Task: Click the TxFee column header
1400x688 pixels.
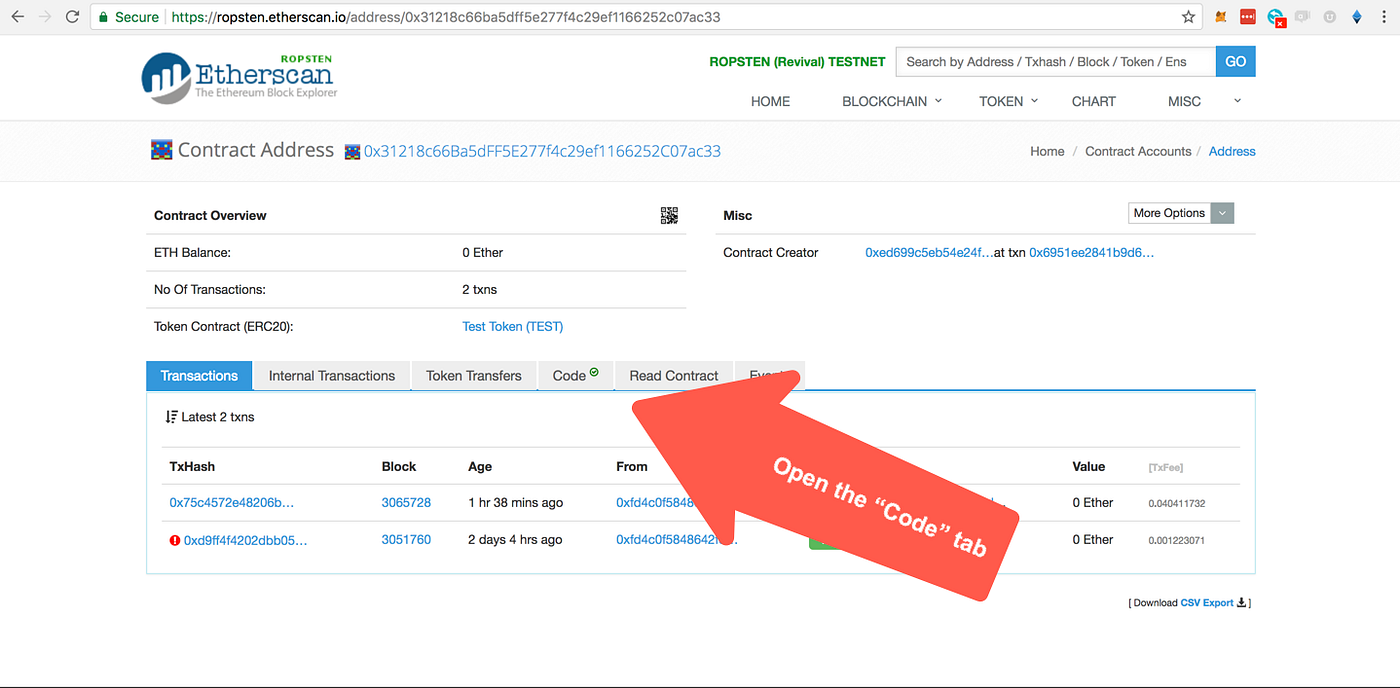Action: (x=1166, y=468)
